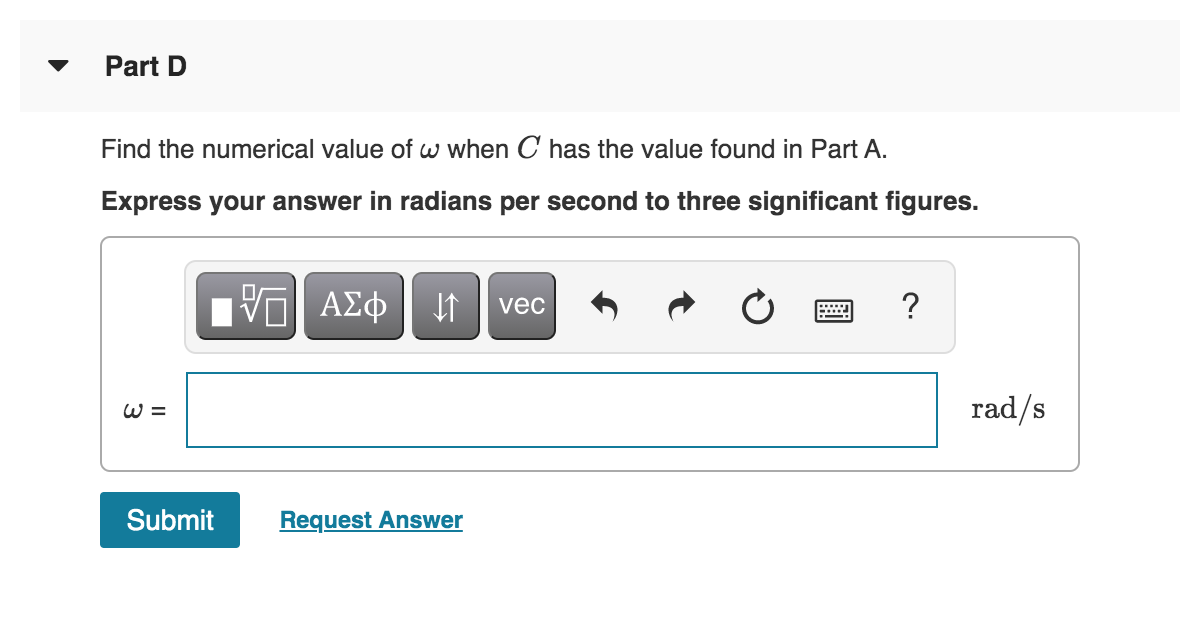The width and height of the screenshot is (1180, 618).
Task: Undo the last answer edit
Action: click(604, 307)
